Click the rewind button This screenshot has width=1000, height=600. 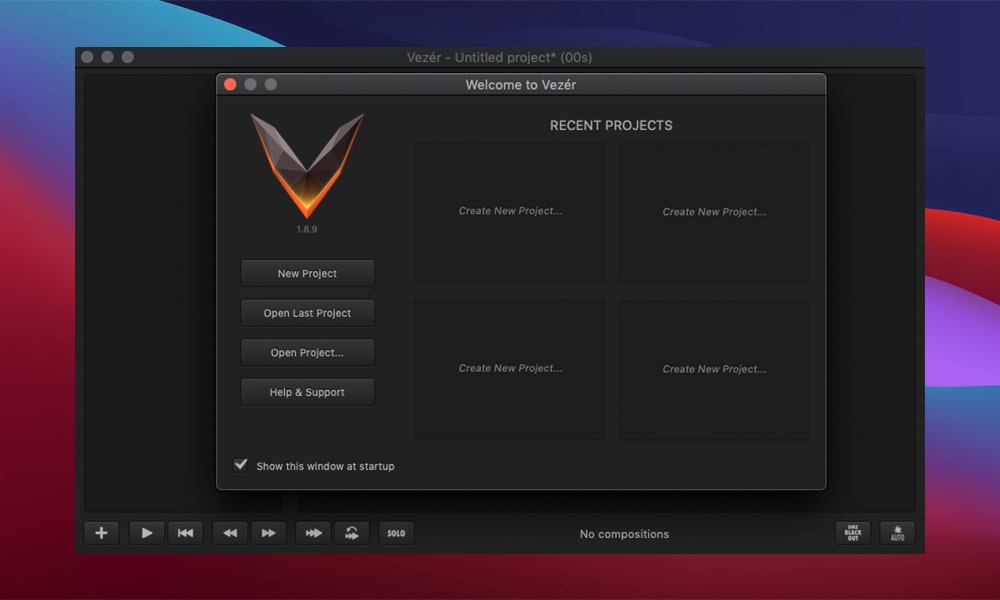(230, 533)
